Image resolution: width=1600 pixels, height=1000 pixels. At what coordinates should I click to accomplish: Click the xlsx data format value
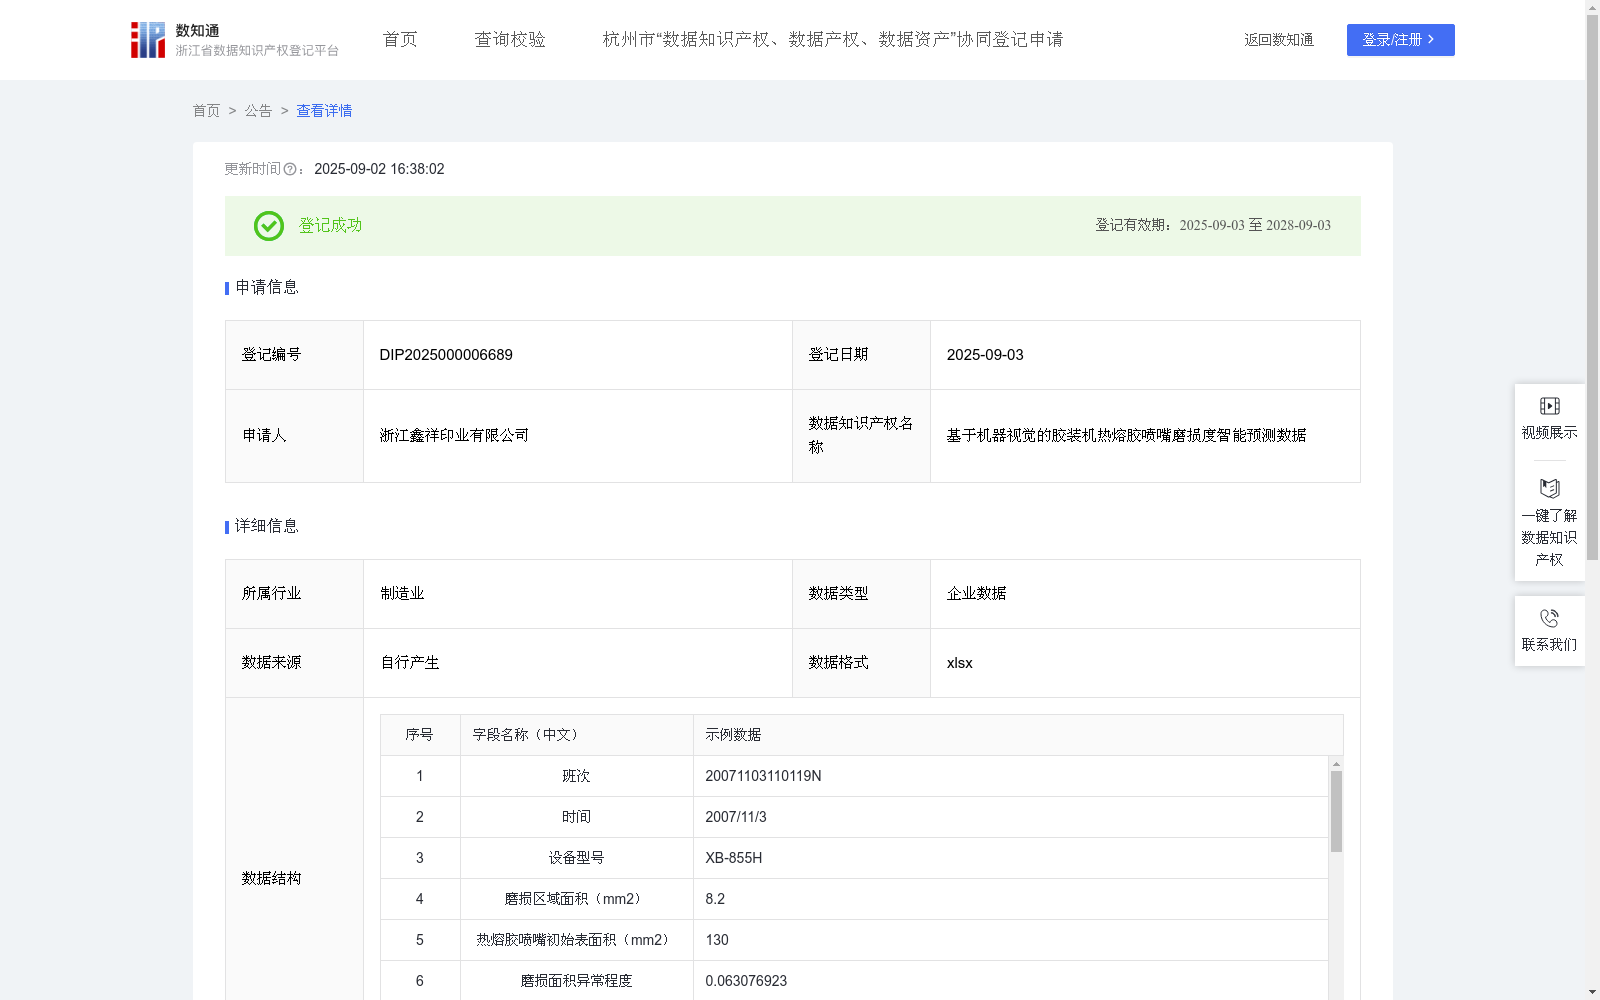[x=959, y=663]
